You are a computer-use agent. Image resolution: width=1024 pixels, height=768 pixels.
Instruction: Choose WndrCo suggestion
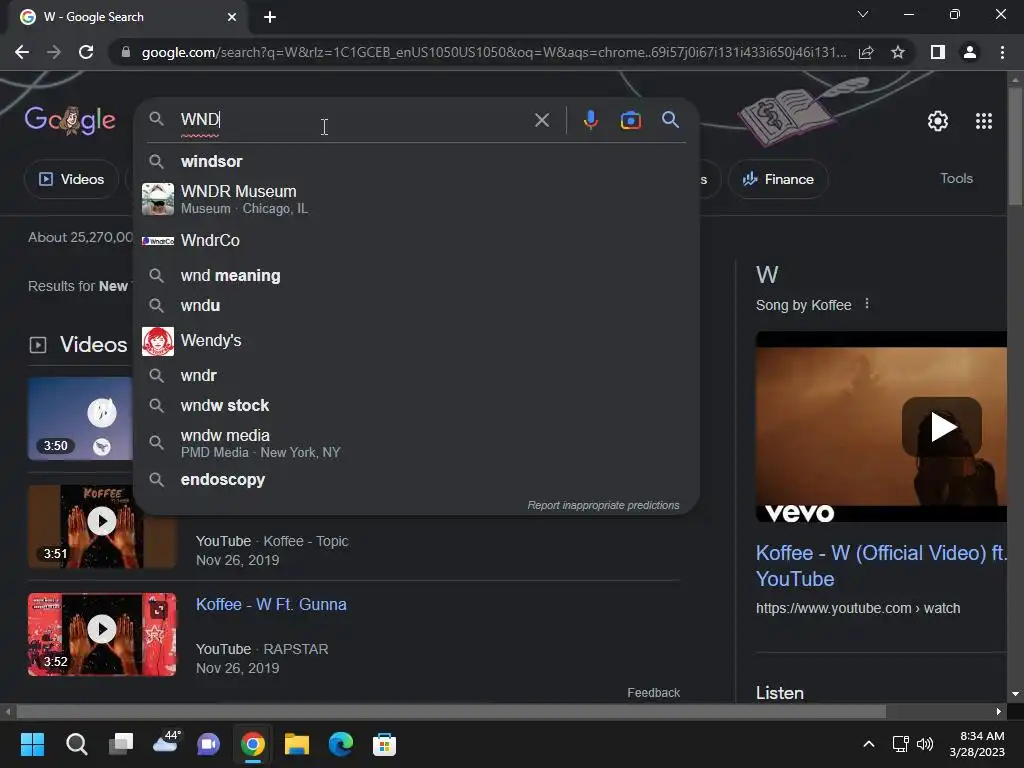point(416,240)
